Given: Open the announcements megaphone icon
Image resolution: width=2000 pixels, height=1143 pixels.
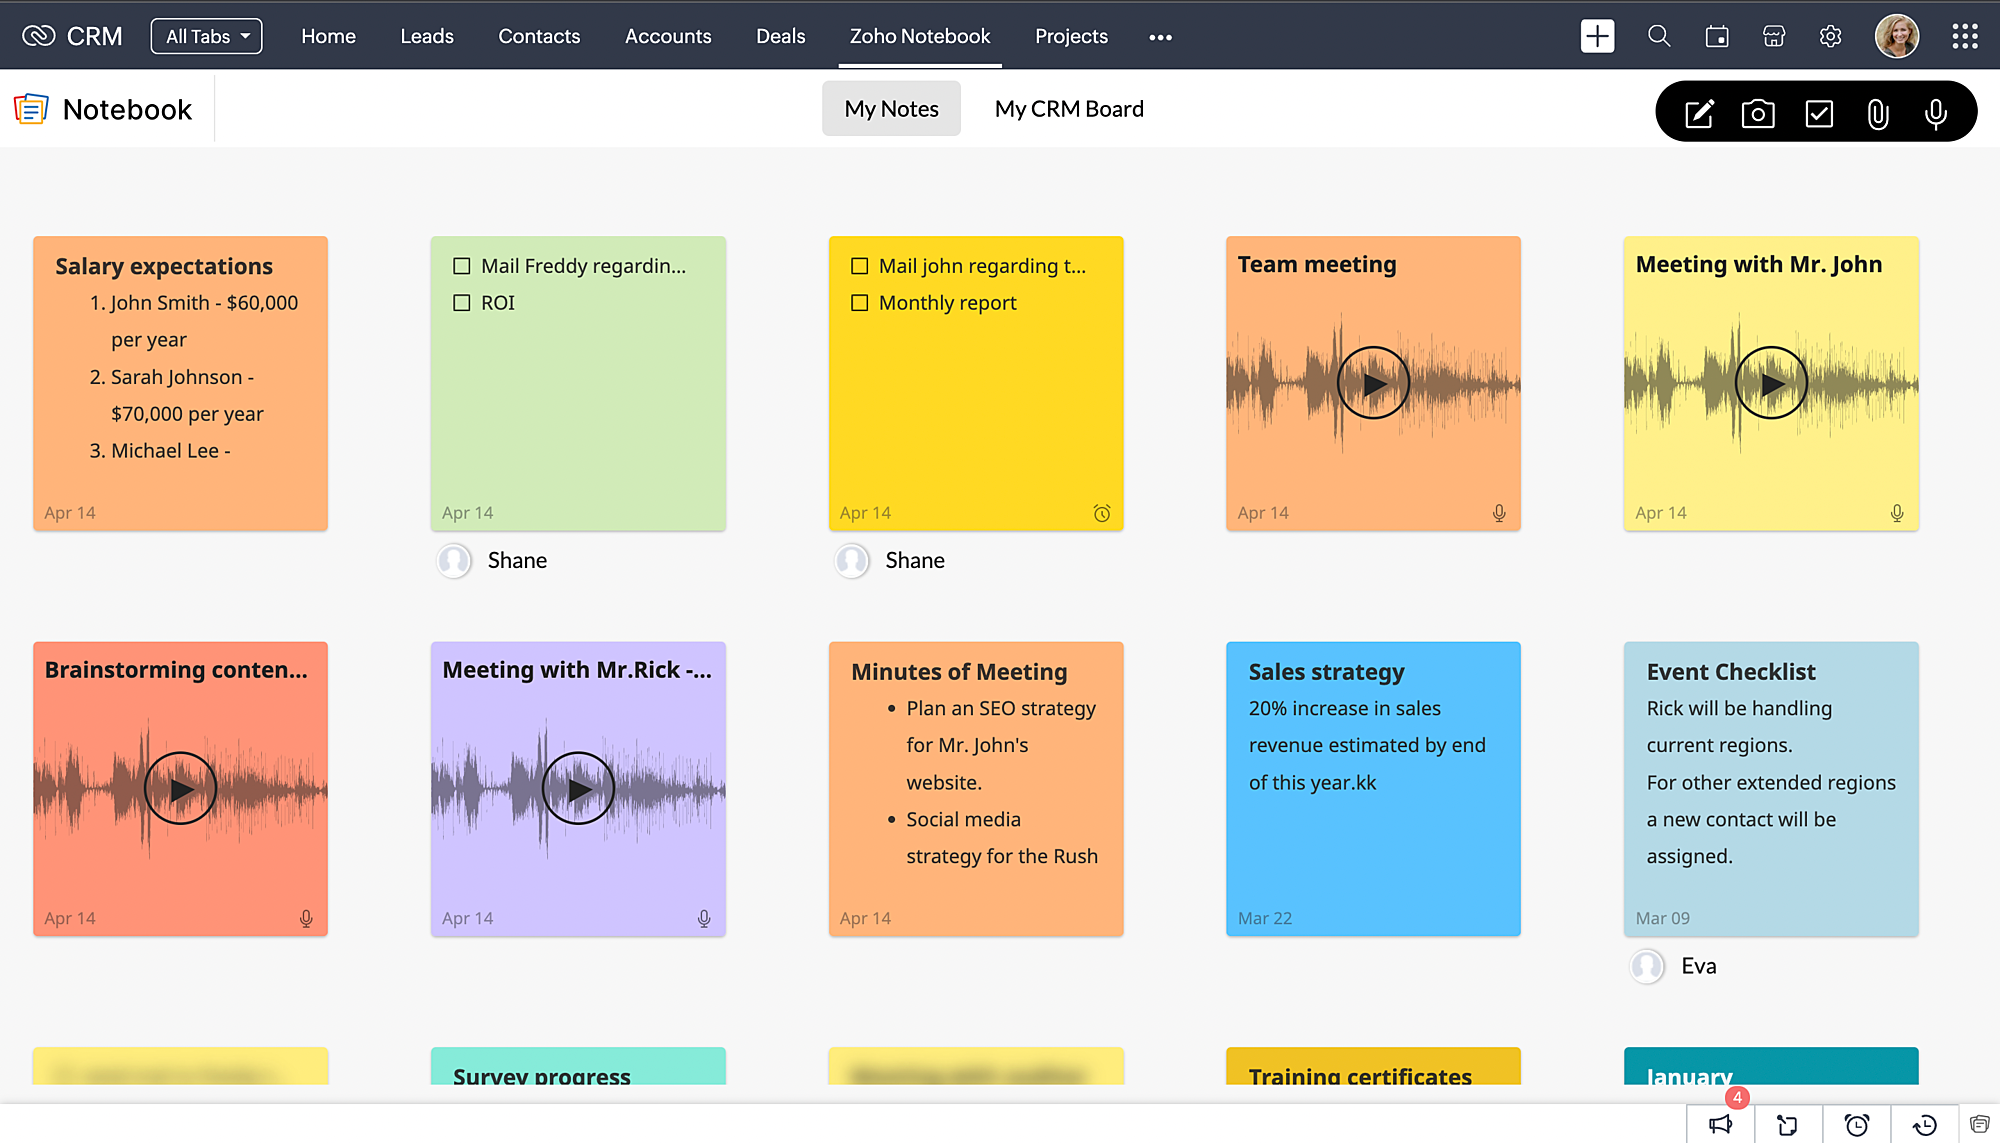Looking at the screenshot, I should tap(1720, 1125).
